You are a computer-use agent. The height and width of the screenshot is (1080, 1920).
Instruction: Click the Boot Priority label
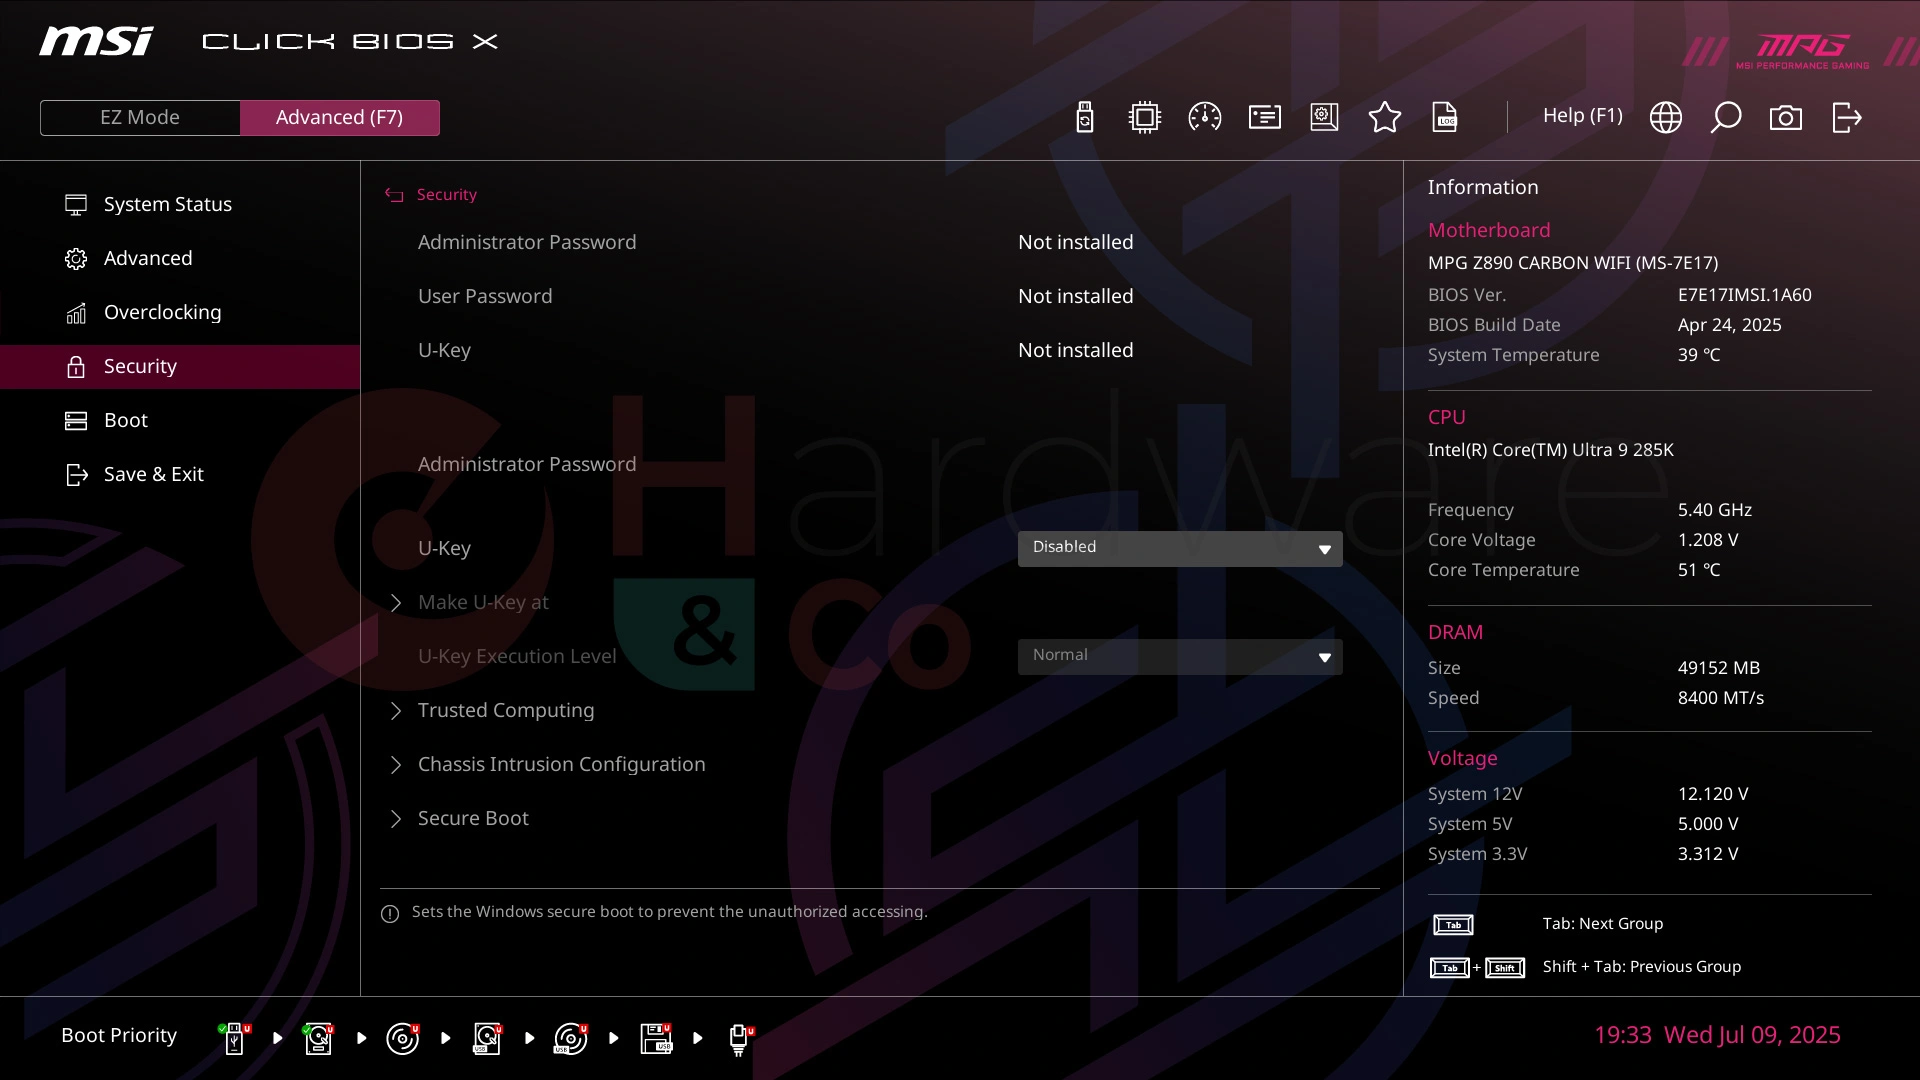click(x=119, y=1035)
